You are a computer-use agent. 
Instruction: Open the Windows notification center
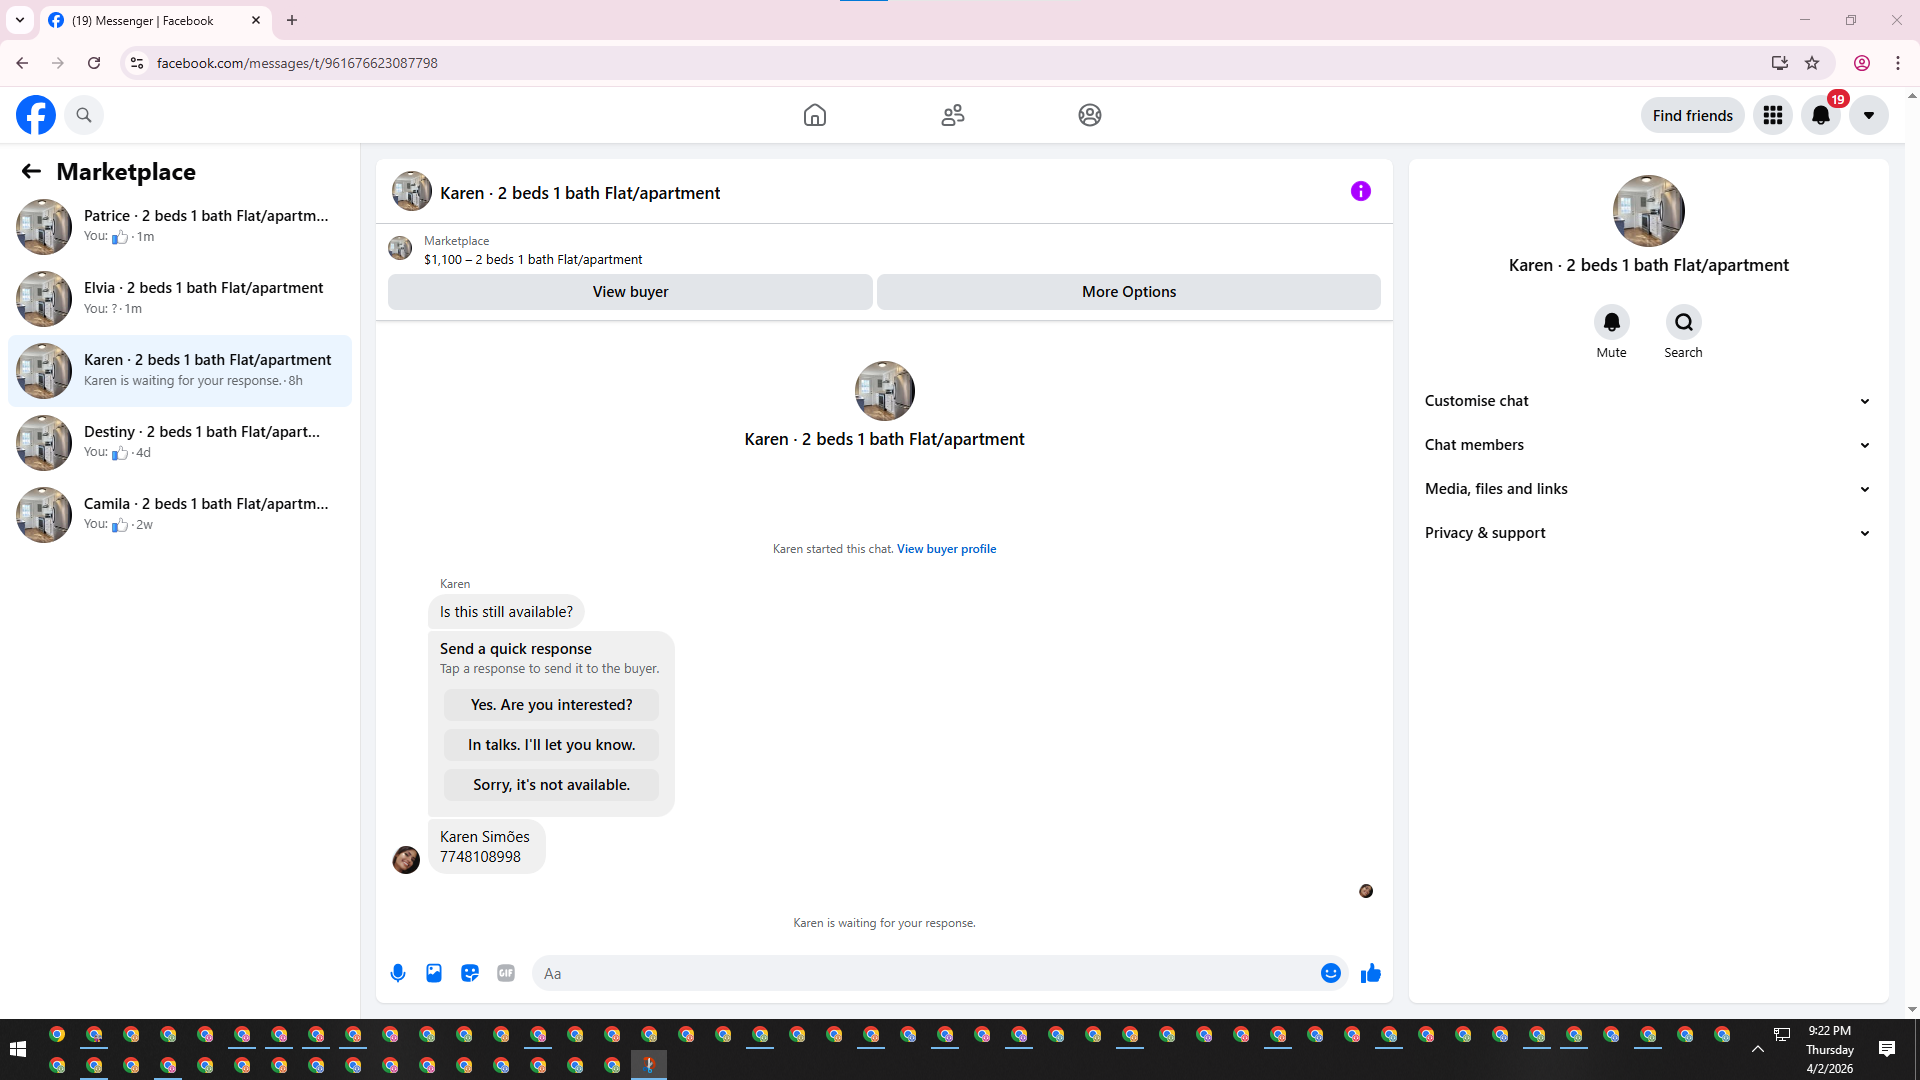(x=1887, y=1049)
